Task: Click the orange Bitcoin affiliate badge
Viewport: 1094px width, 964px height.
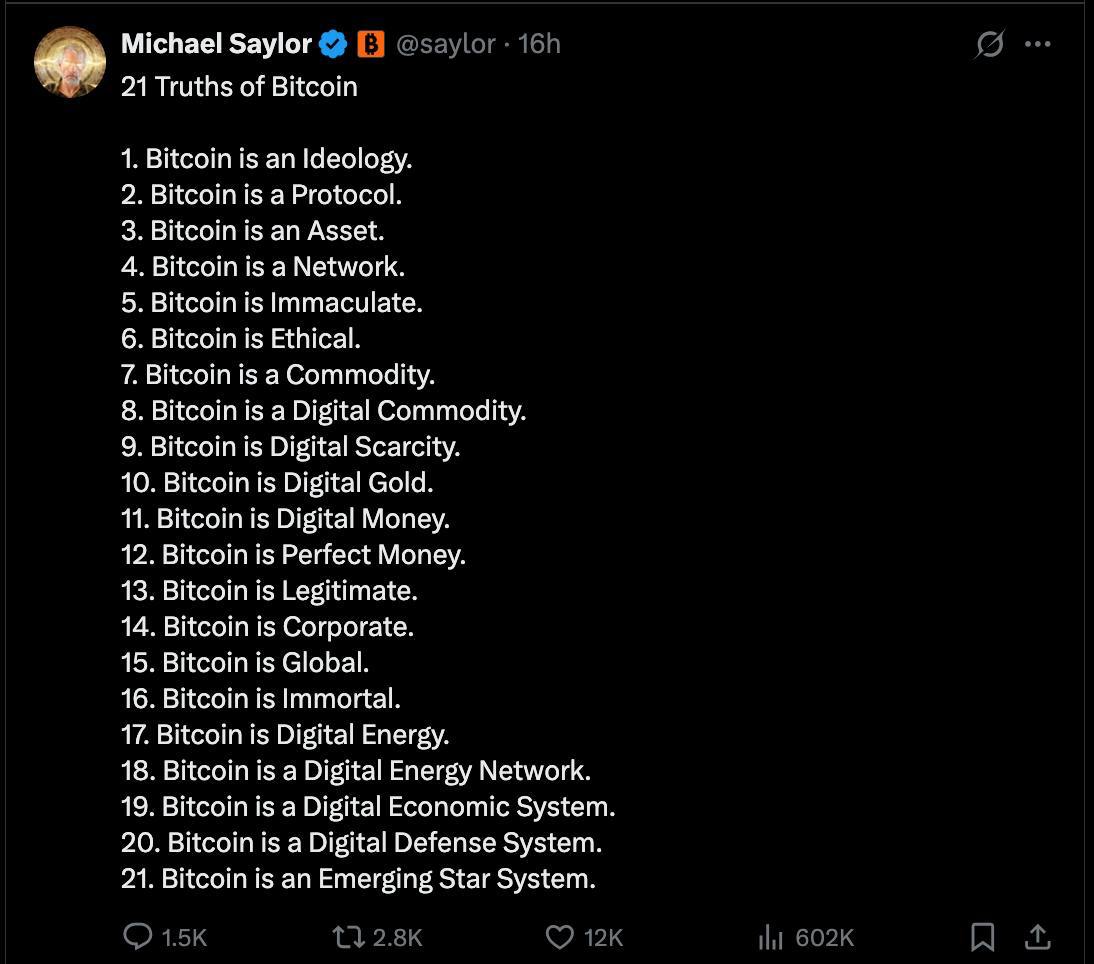Action: [x=370, y=44]
